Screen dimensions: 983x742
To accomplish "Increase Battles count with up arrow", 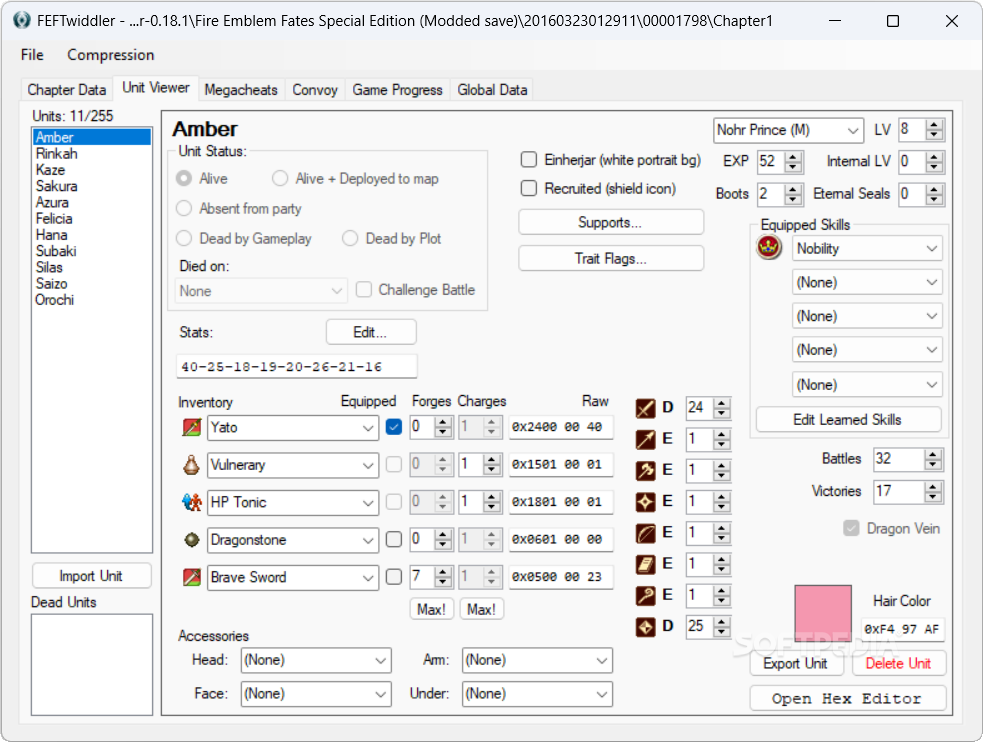I will click(x=933, y=454).
